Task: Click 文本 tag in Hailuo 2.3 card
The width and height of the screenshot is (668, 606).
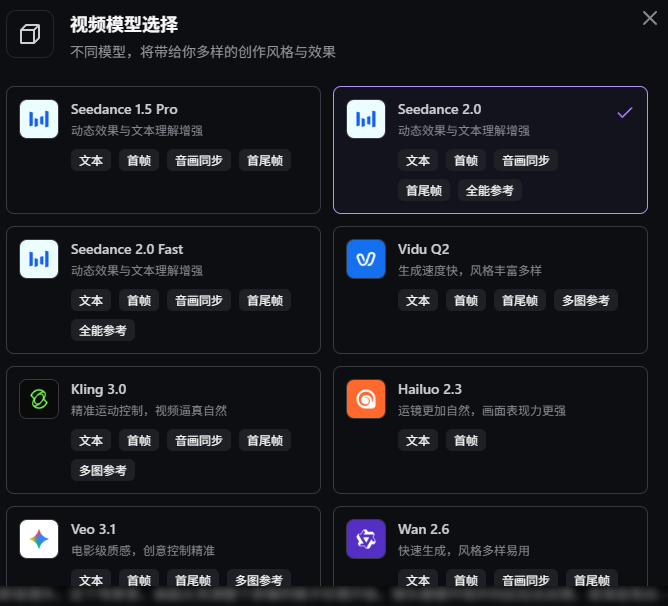Action: [418, 440]
